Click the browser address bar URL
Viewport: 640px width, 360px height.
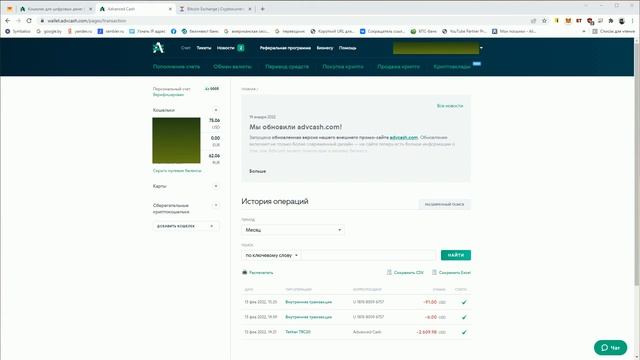pos(87,20)
